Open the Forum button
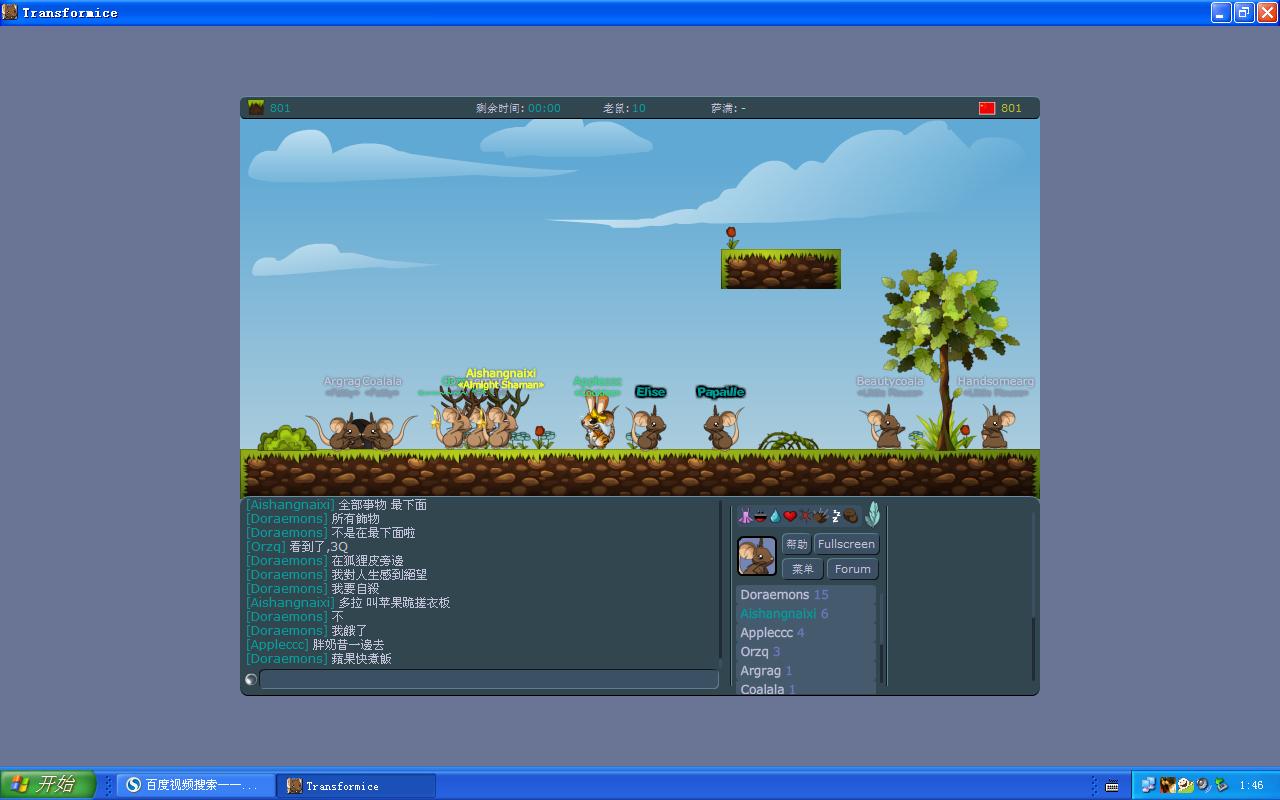Viewport: 1280px width, 800px height. 853,569
